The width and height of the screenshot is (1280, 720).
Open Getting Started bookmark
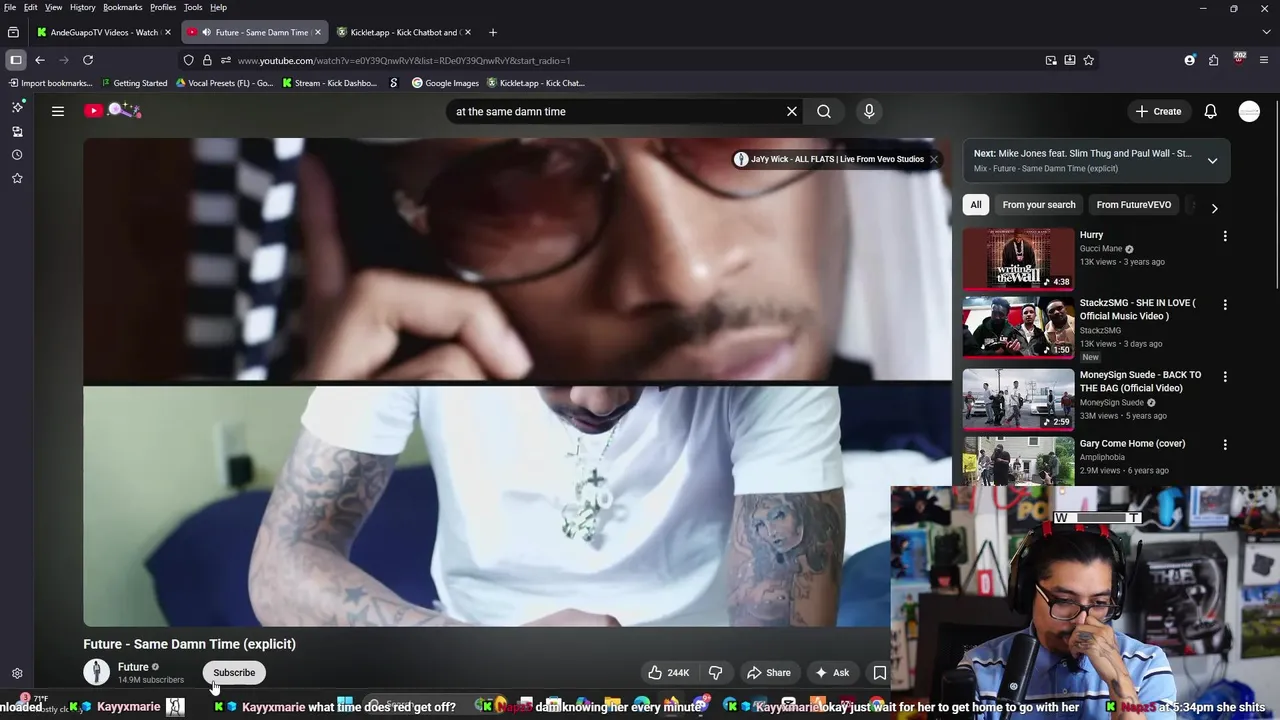135,83
